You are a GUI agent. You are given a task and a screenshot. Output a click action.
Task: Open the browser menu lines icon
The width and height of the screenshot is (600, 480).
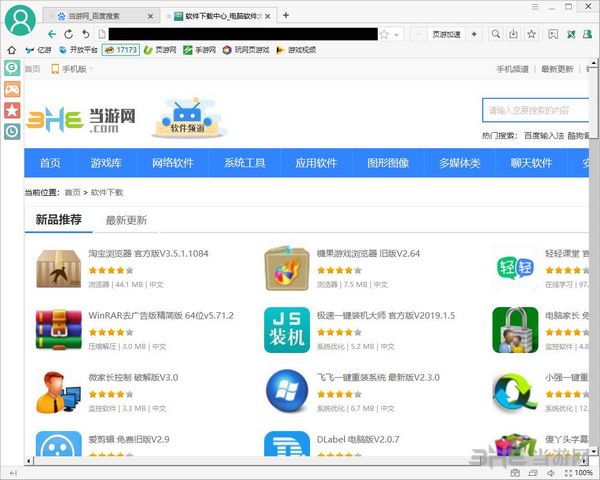point(535,7)
